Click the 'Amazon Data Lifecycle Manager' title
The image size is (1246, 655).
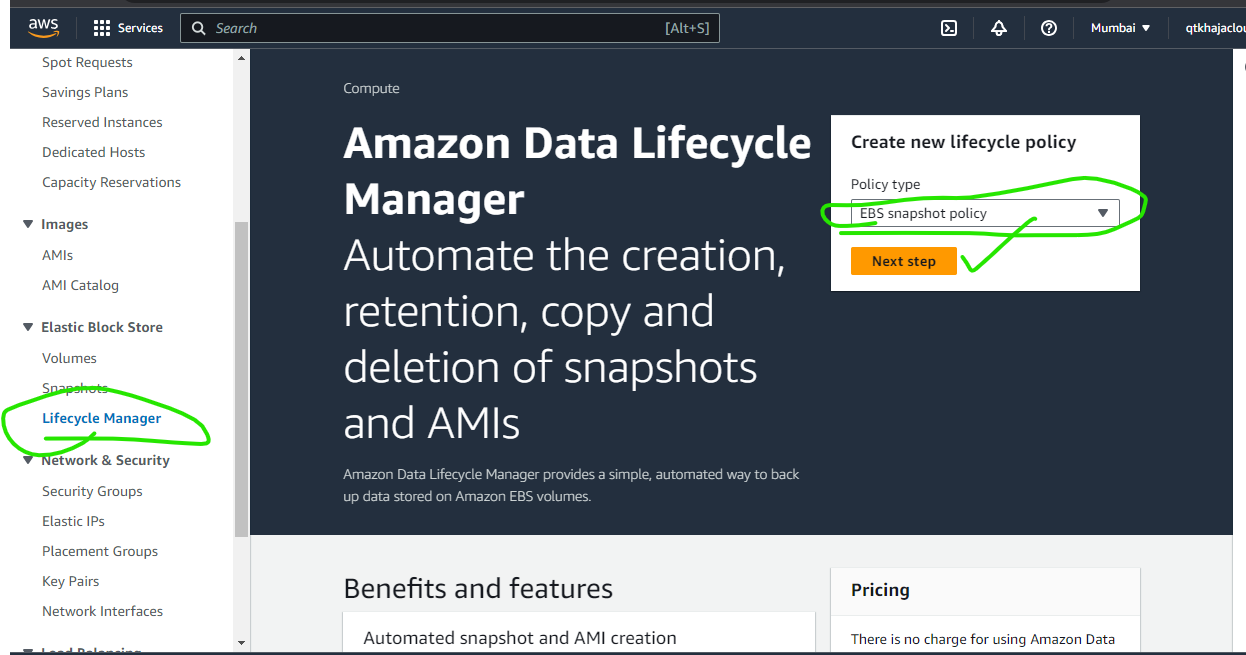tap(577, 172)
